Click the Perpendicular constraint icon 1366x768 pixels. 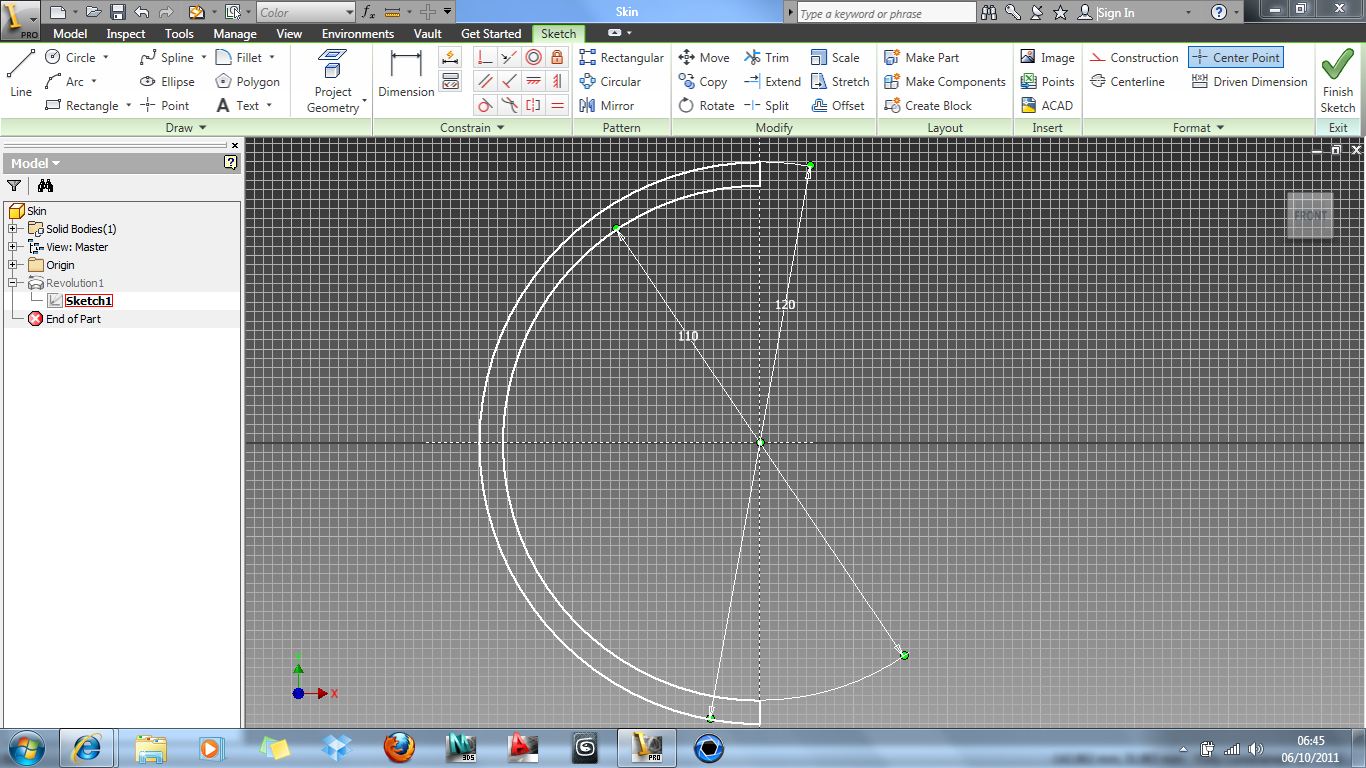point(509,81)
